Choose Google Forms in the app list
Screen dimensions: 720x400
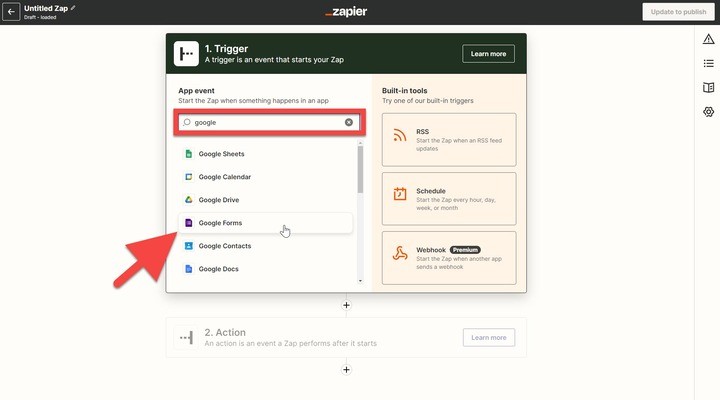click(265, 223)
